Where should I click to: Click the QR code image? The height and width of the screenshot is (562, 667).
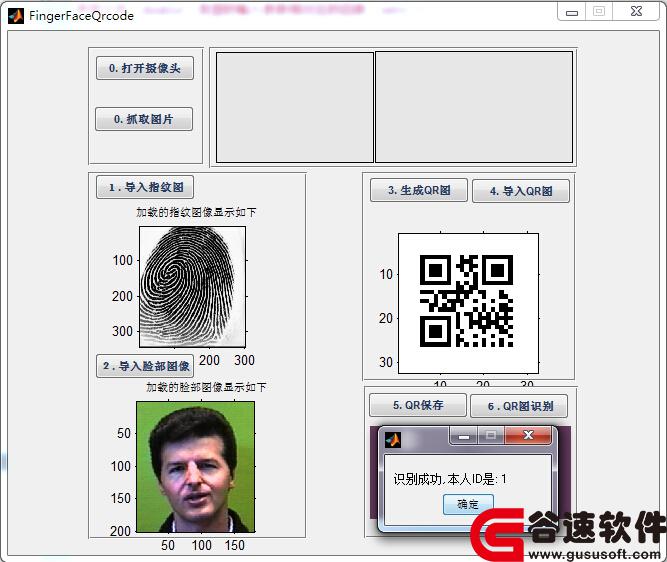click(468, 303)
